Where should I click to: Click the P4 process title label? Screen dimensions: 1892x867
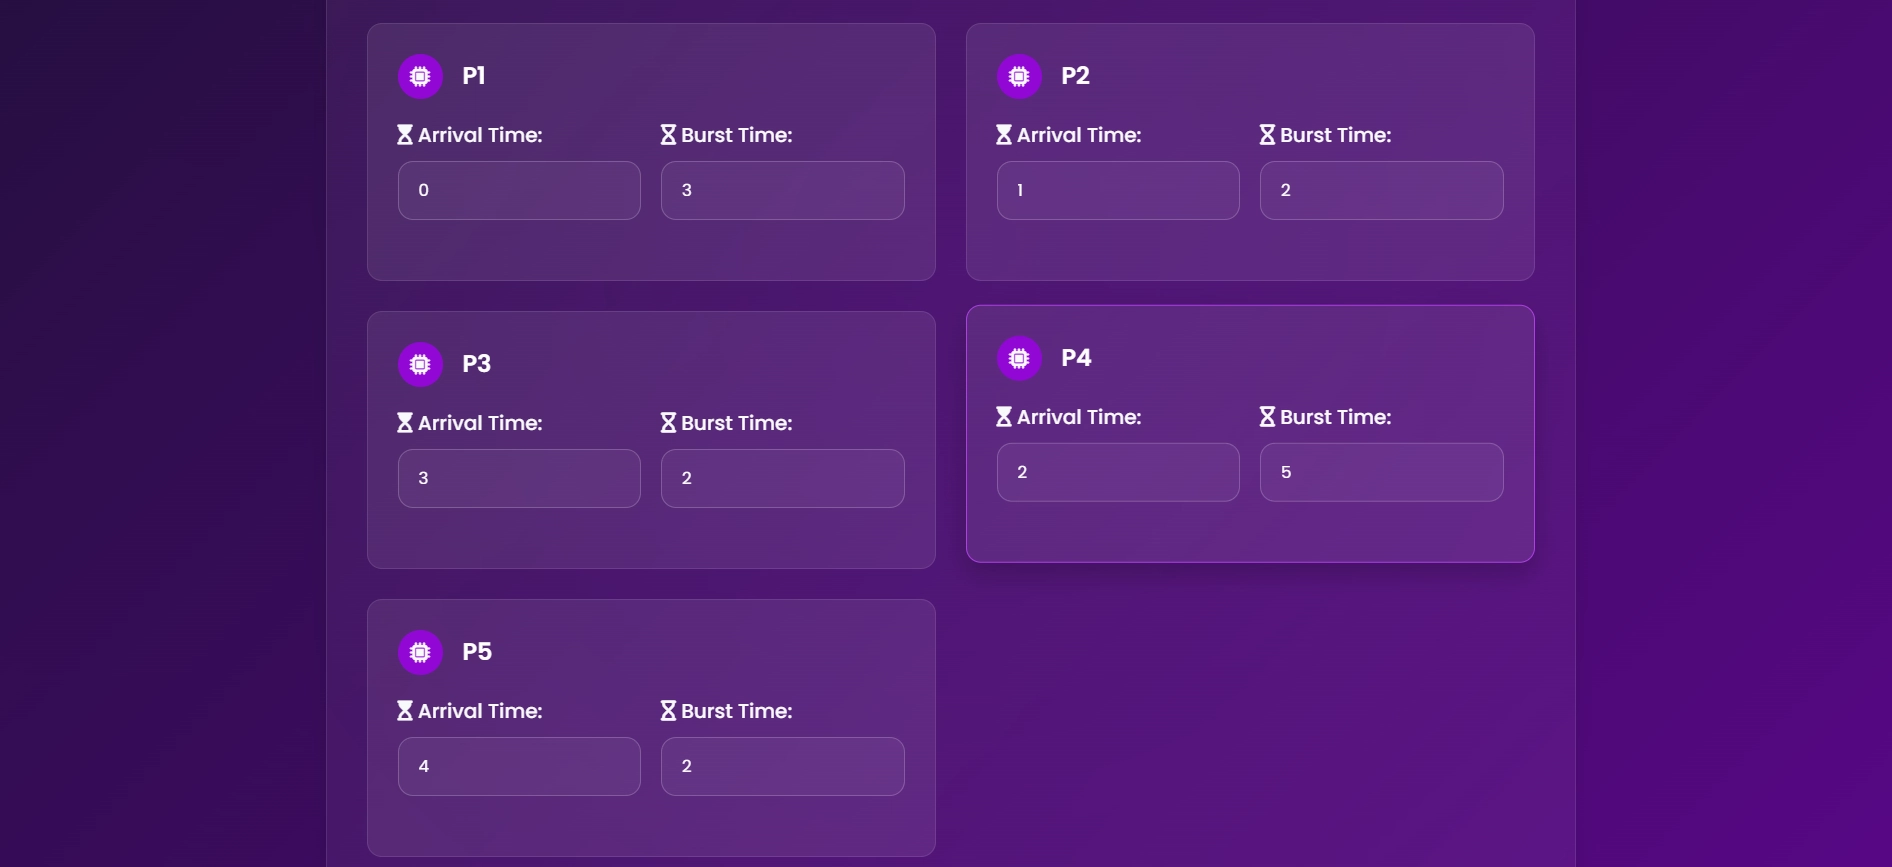point(1076,358)
